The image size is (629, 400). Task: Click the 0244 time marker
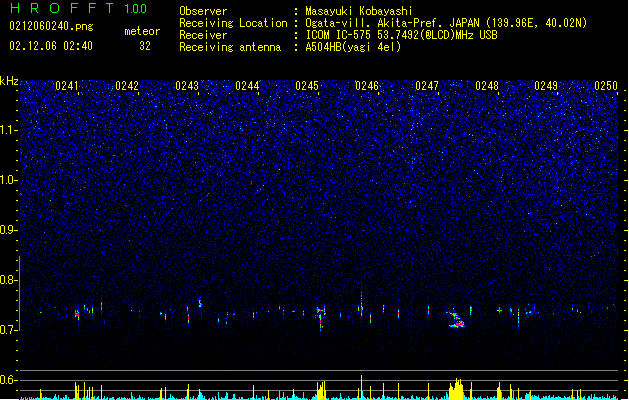tap(247, 86)
